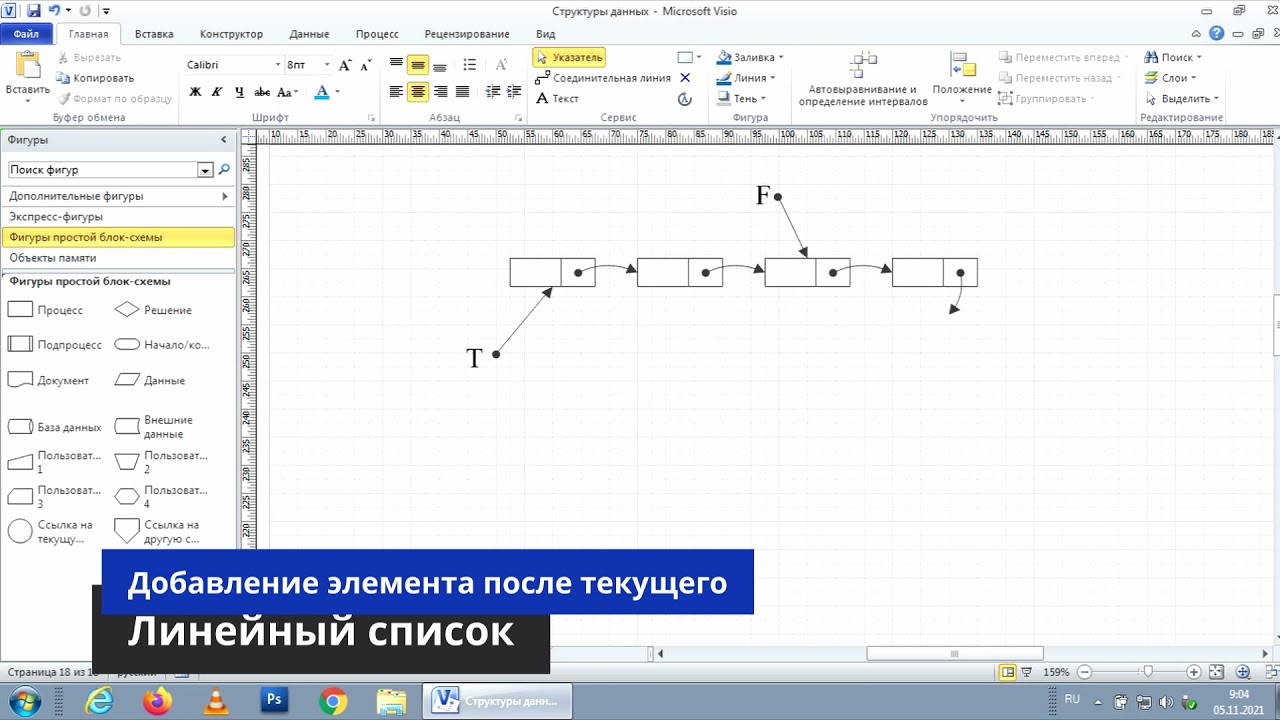
Task: Toggle bulleted list
Action: point(470,65)
